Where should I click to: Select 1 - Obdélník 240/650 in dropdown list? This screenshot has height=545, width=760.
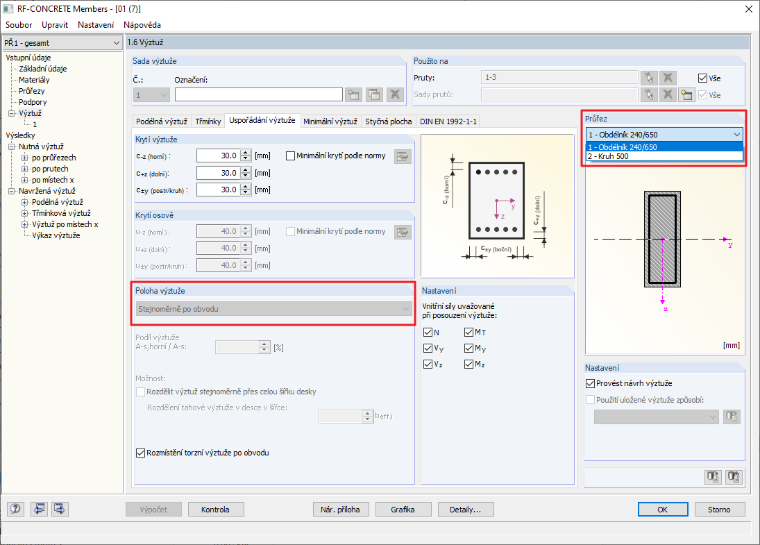664,147
